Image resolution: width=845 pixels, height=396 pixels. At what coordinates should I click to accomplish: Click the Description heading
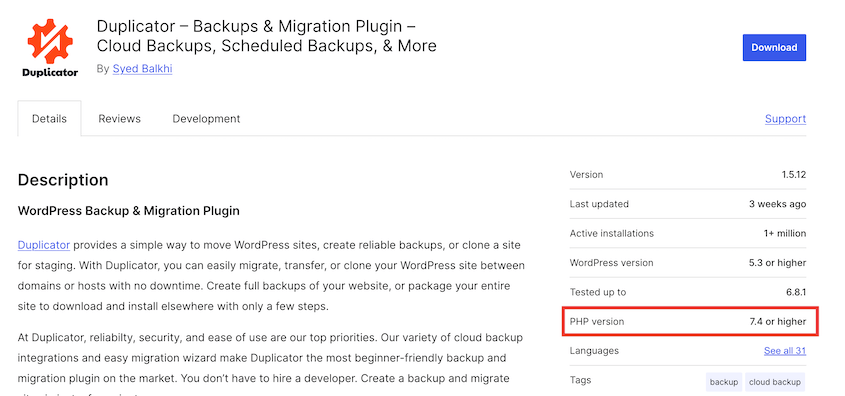[63, 180]
